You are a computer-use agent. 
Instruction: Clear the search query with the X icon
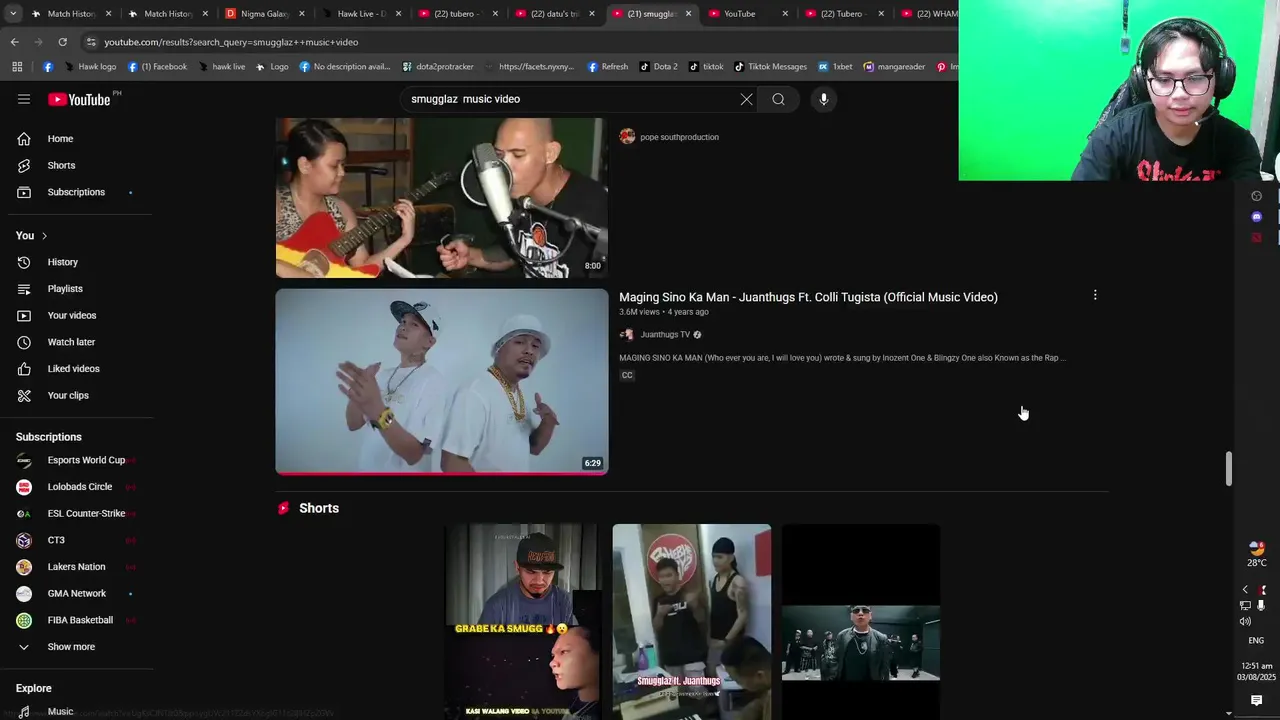[x=746, y=99]
